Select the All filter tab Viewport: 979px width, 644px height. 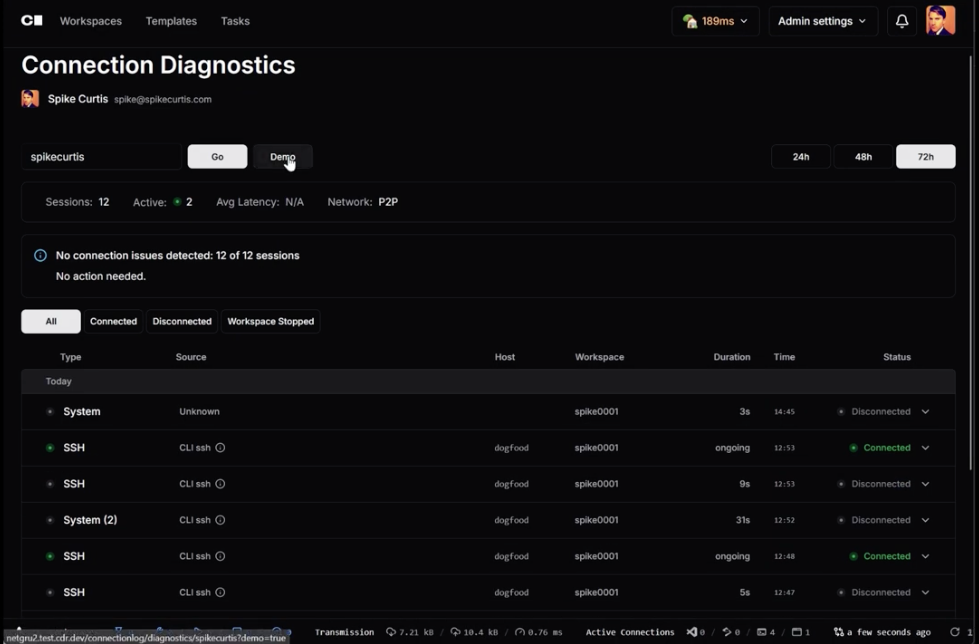click(51, 321)
